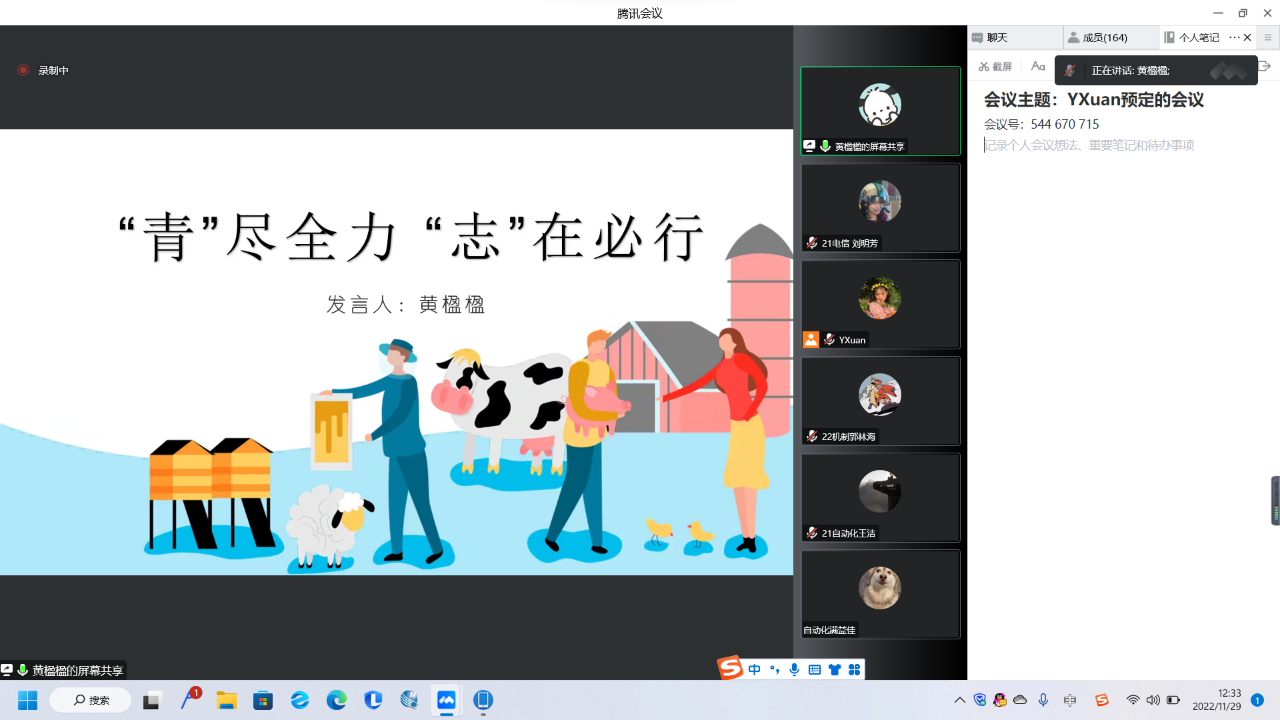Click the 截屏 screenshot tool in notes

995,67
